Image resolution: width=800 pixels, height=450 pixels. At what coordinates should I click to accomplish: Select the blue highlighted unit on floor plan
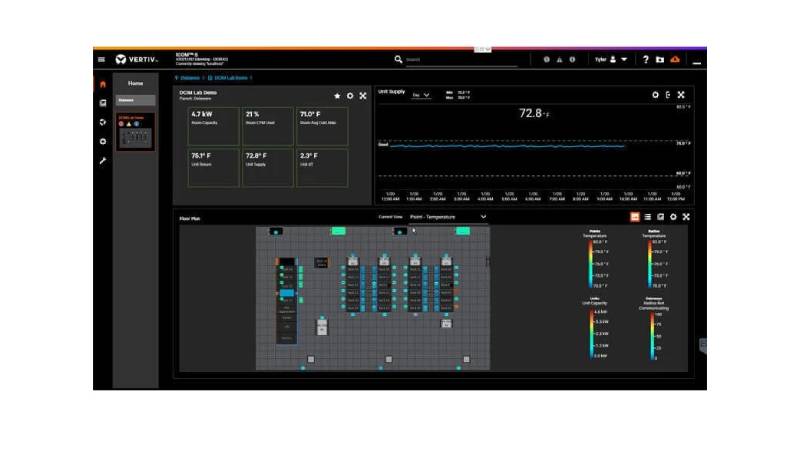click(287, 293)
